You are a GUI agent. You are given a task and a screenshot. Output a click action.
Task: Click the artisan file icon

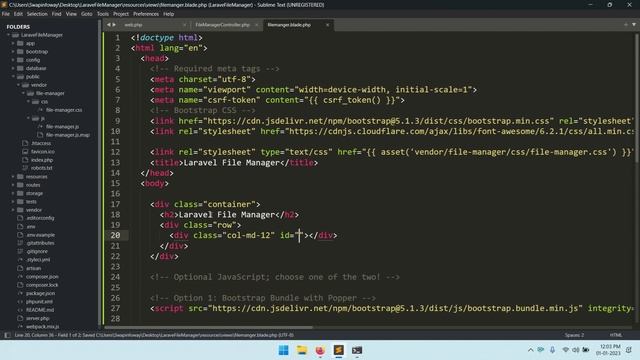(20, 268)
